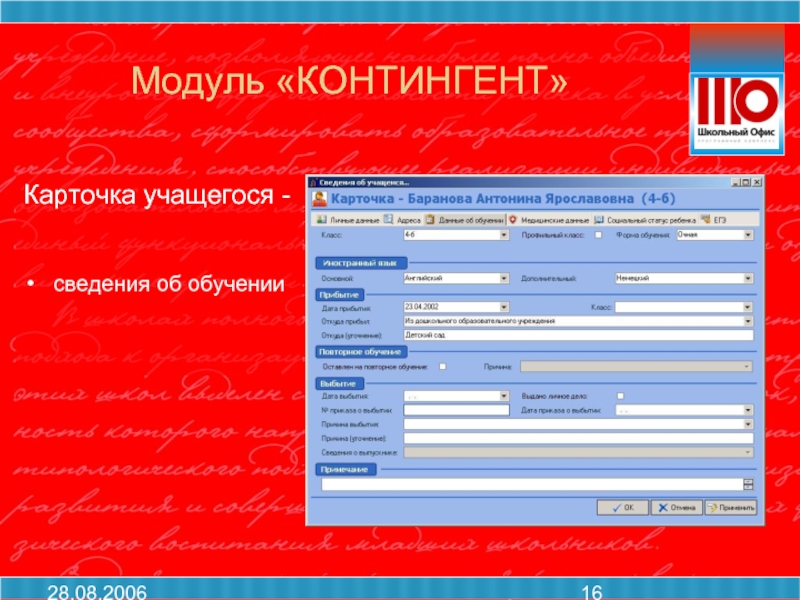Expand the Откуда прибыл dropdown
This screenshot has height=600, width=800.
click(748, 321)
